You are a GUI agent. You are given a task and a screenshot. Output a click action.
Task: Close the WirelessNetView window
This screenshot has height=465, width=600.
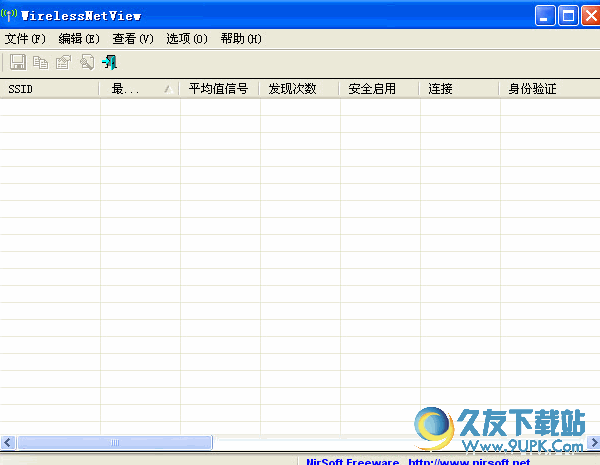coord(591,16)
